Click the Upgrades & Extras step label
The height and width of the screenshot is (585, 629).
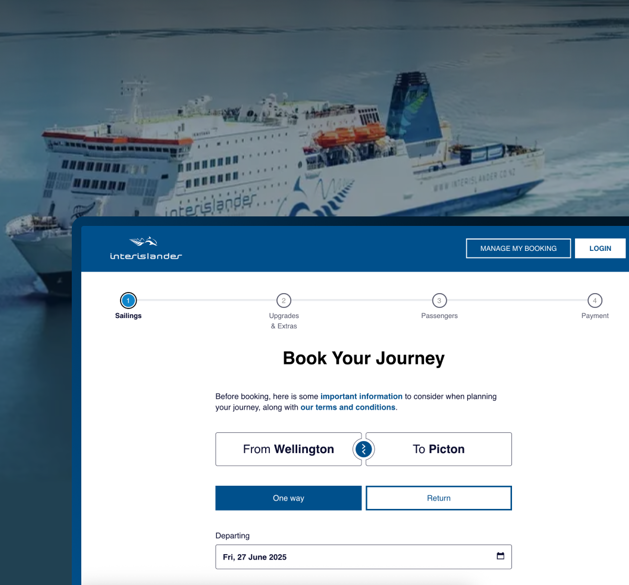[x=284, y=321]
